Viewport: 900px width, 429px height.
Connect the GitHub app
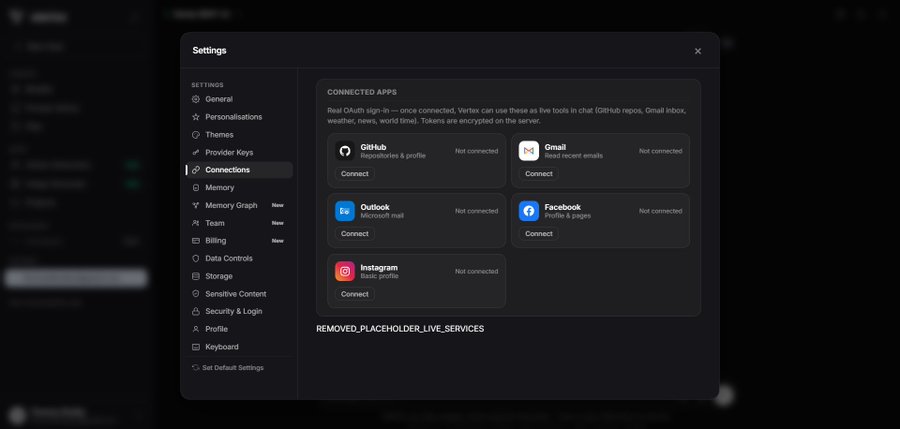(x=355, y=174)
